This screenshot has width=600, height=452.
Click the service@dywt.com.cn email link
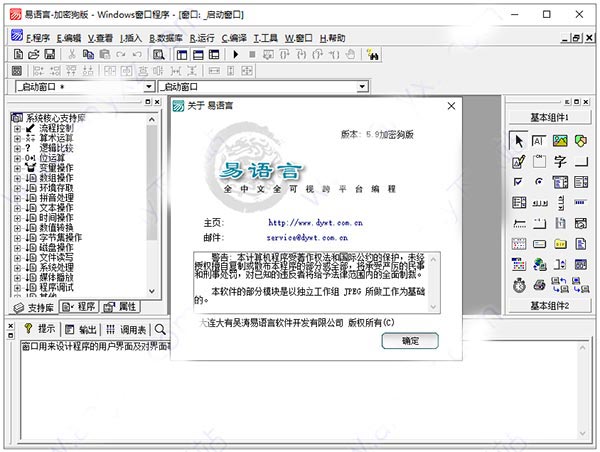point(307,238)
